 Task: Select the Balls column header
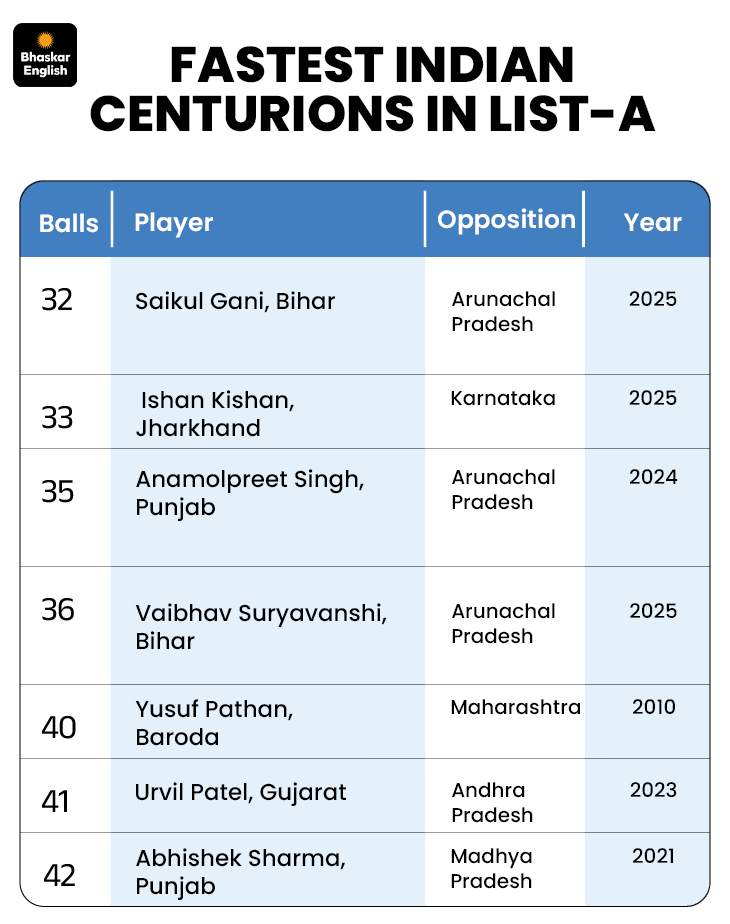(x=68, y=222)
